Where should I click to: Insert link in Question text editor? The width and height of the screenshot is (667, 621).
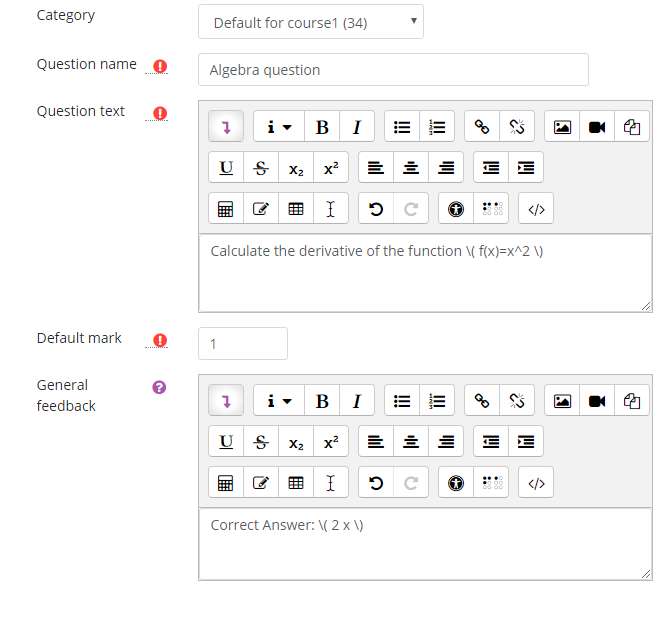click(x=482, y=127)
